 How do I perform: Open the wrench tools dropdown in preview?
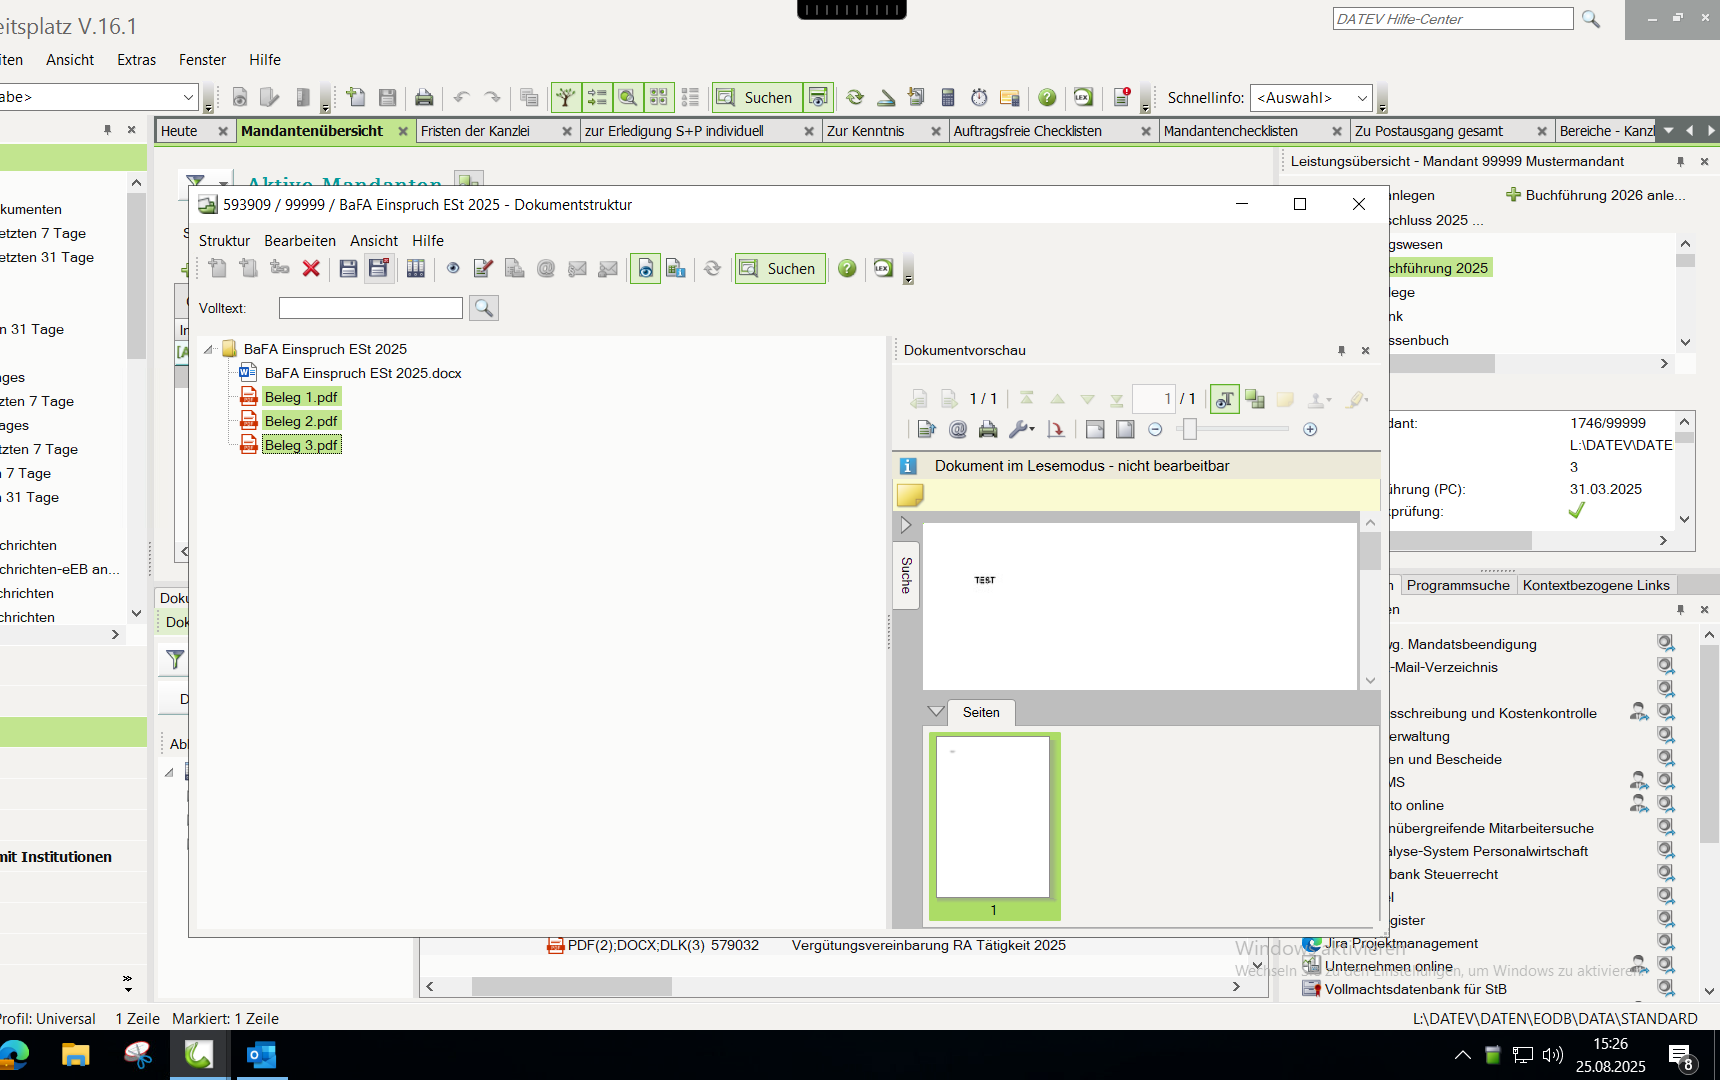pyautogui.click(x=1021, y=430)
